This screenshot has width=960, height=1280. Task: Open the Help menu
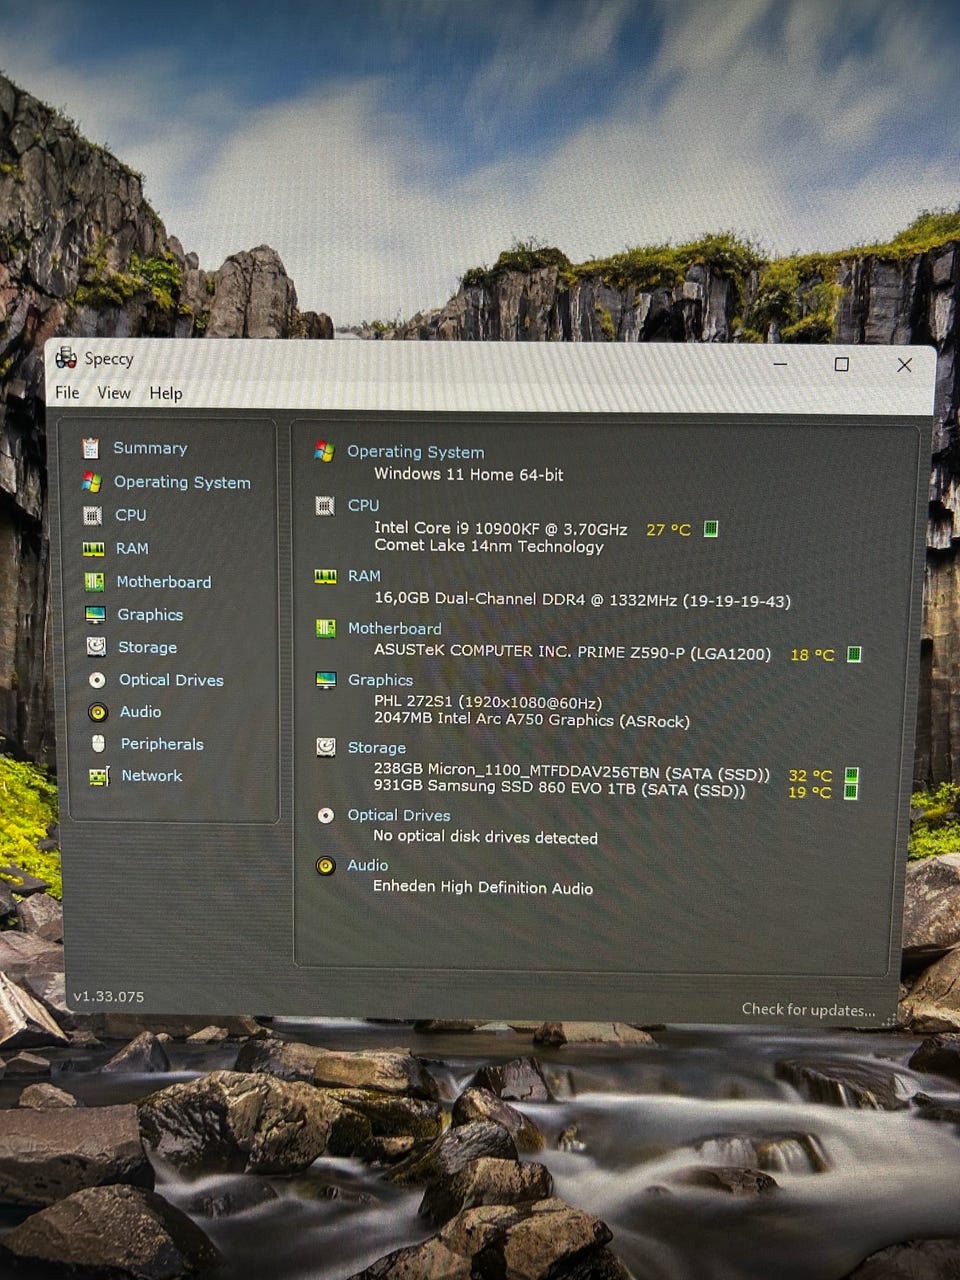[166, 393]
